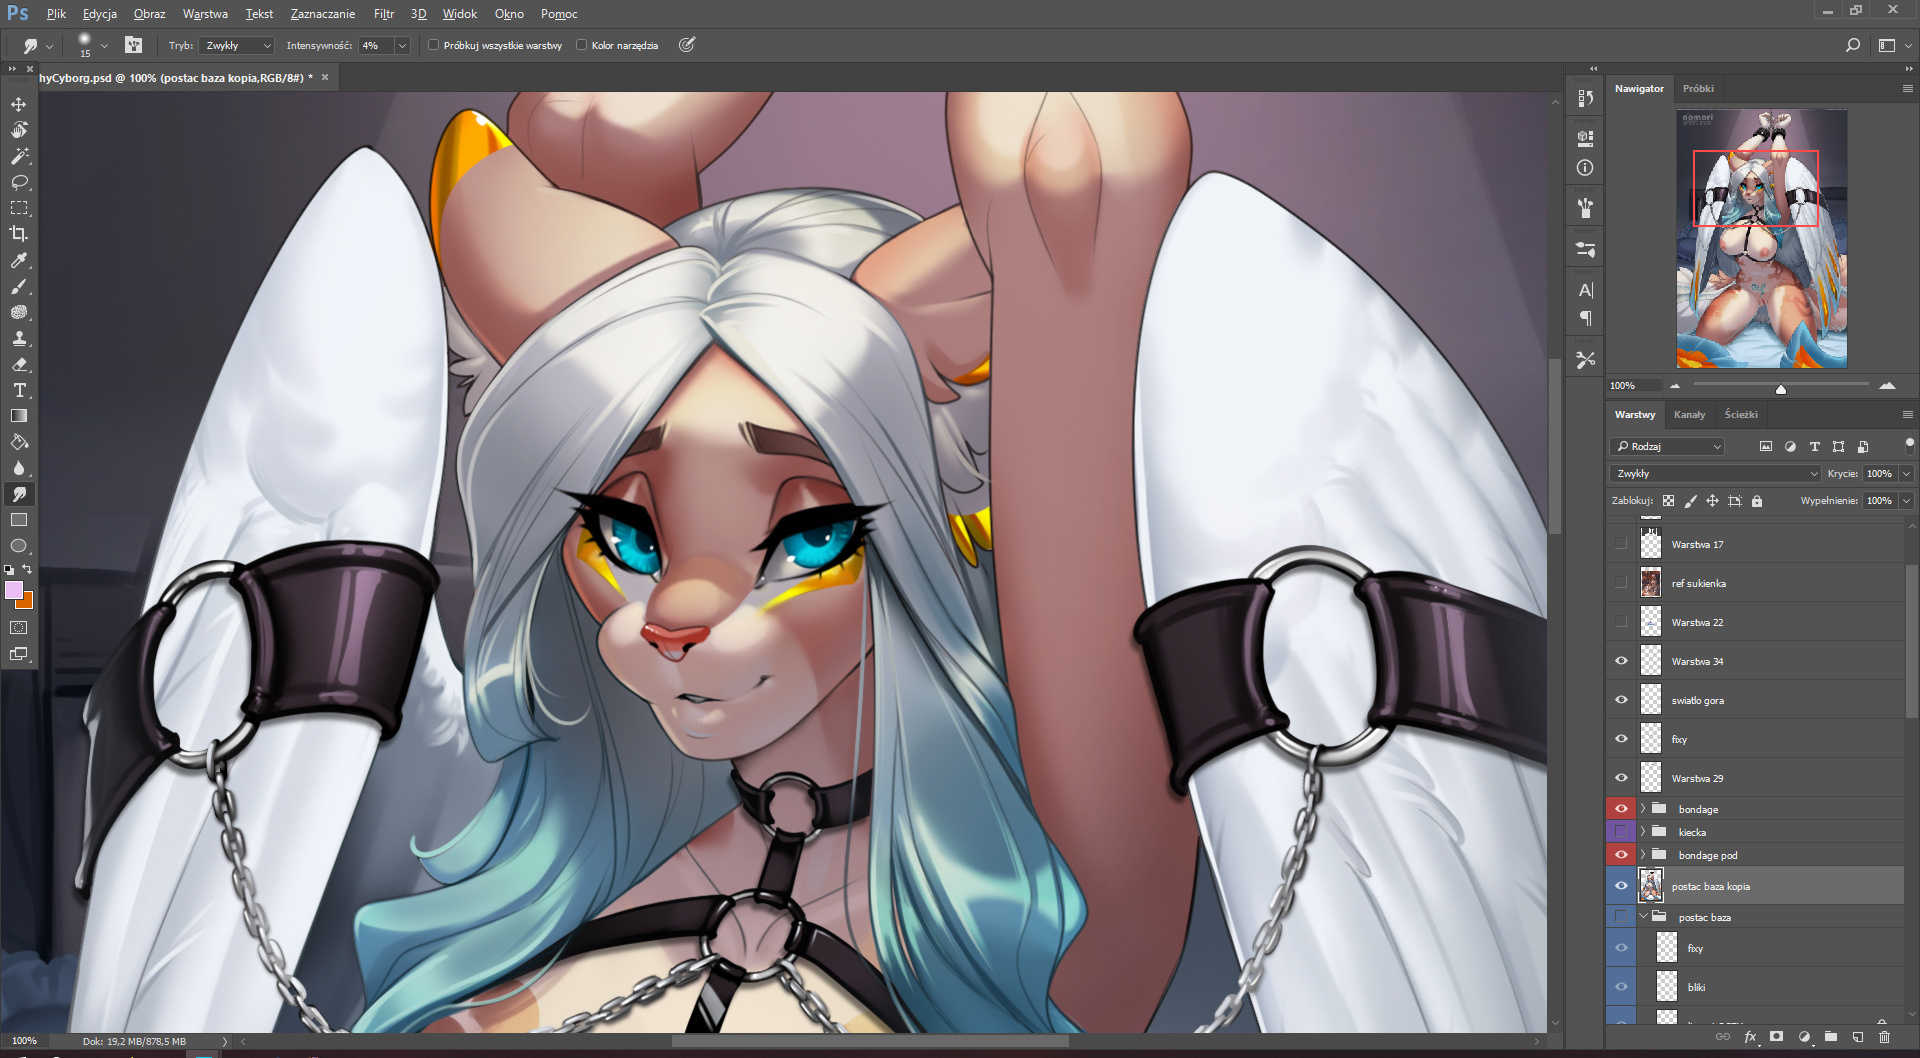
Task: Open the Filtr menu
Action: tap(384, 14)
